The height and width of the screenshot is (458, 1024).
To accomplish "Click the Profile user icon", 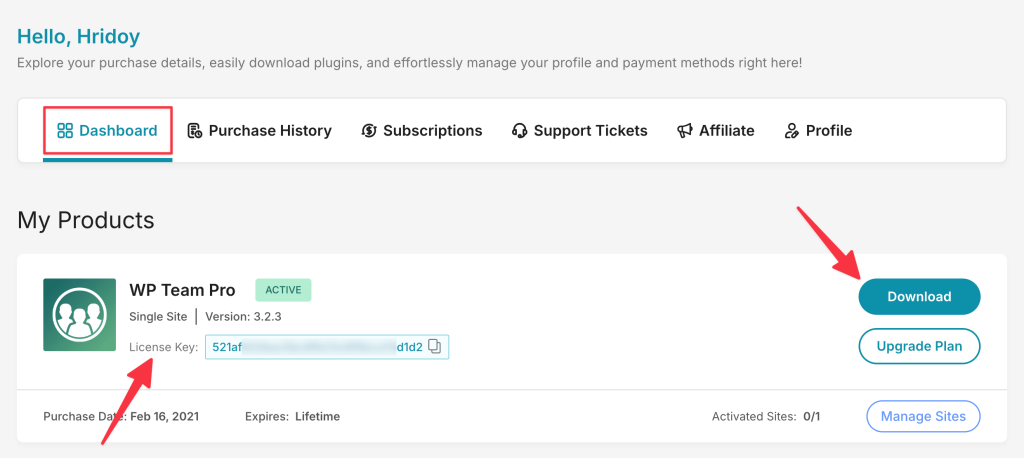I will pos(792,131).
